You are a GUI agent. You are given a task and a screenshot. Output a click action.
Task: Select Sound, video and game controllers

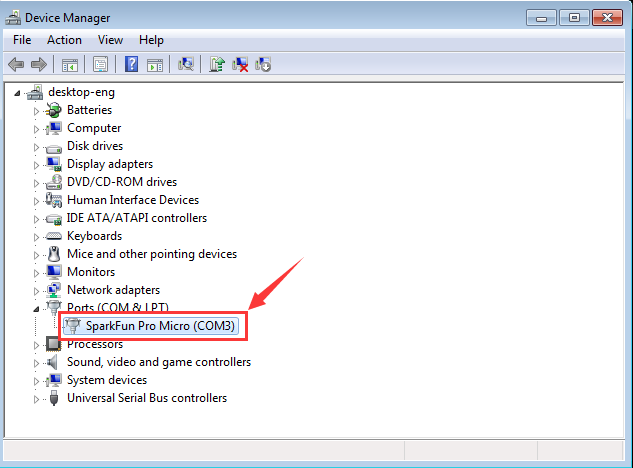(158, 362)
